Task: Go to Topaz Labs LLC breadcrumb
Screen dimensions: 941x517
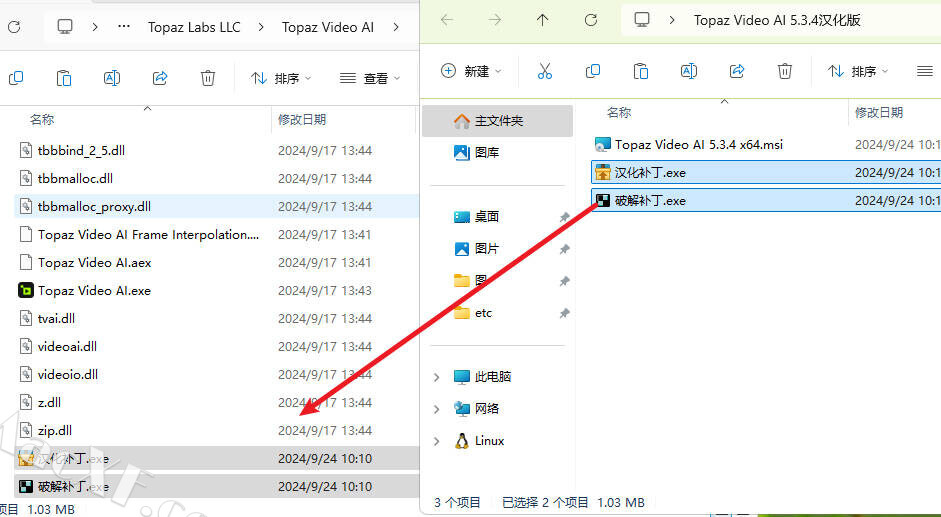Action: pyautogui.click(x=194, y=27)
